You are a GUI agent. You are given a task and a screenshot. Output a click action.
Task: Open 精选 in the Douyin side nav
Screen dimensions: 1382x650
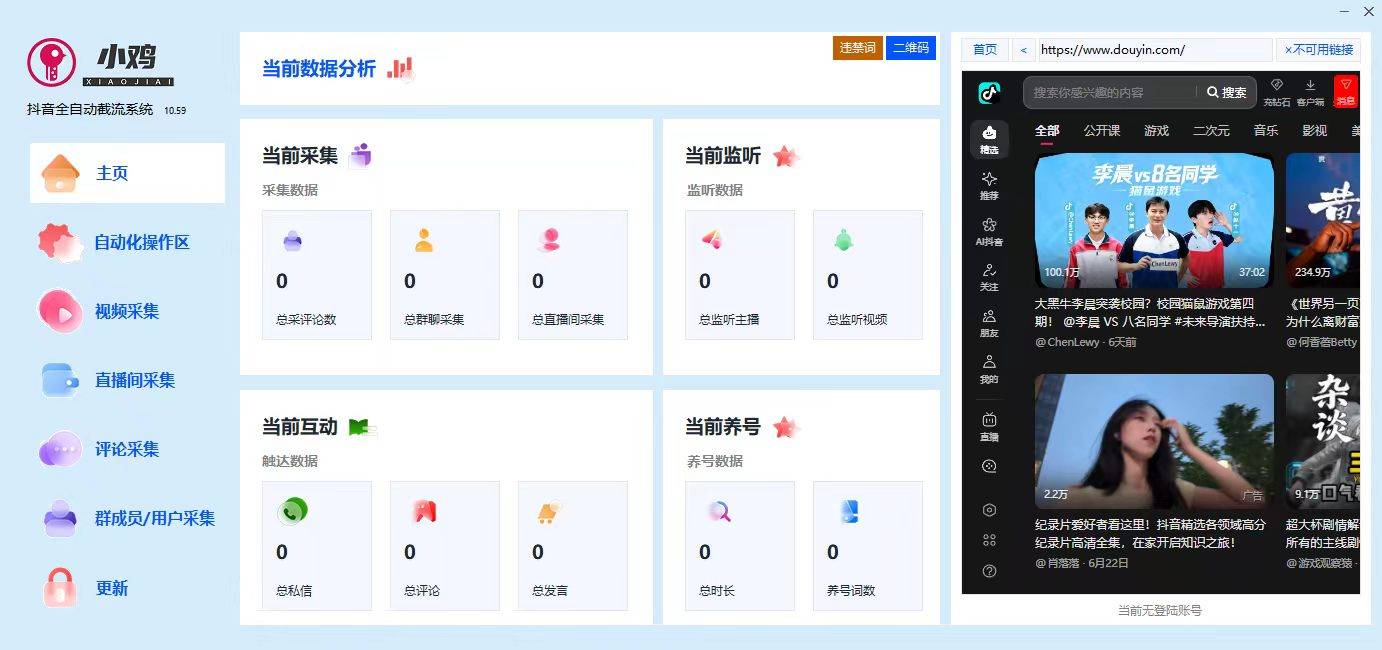989,139
